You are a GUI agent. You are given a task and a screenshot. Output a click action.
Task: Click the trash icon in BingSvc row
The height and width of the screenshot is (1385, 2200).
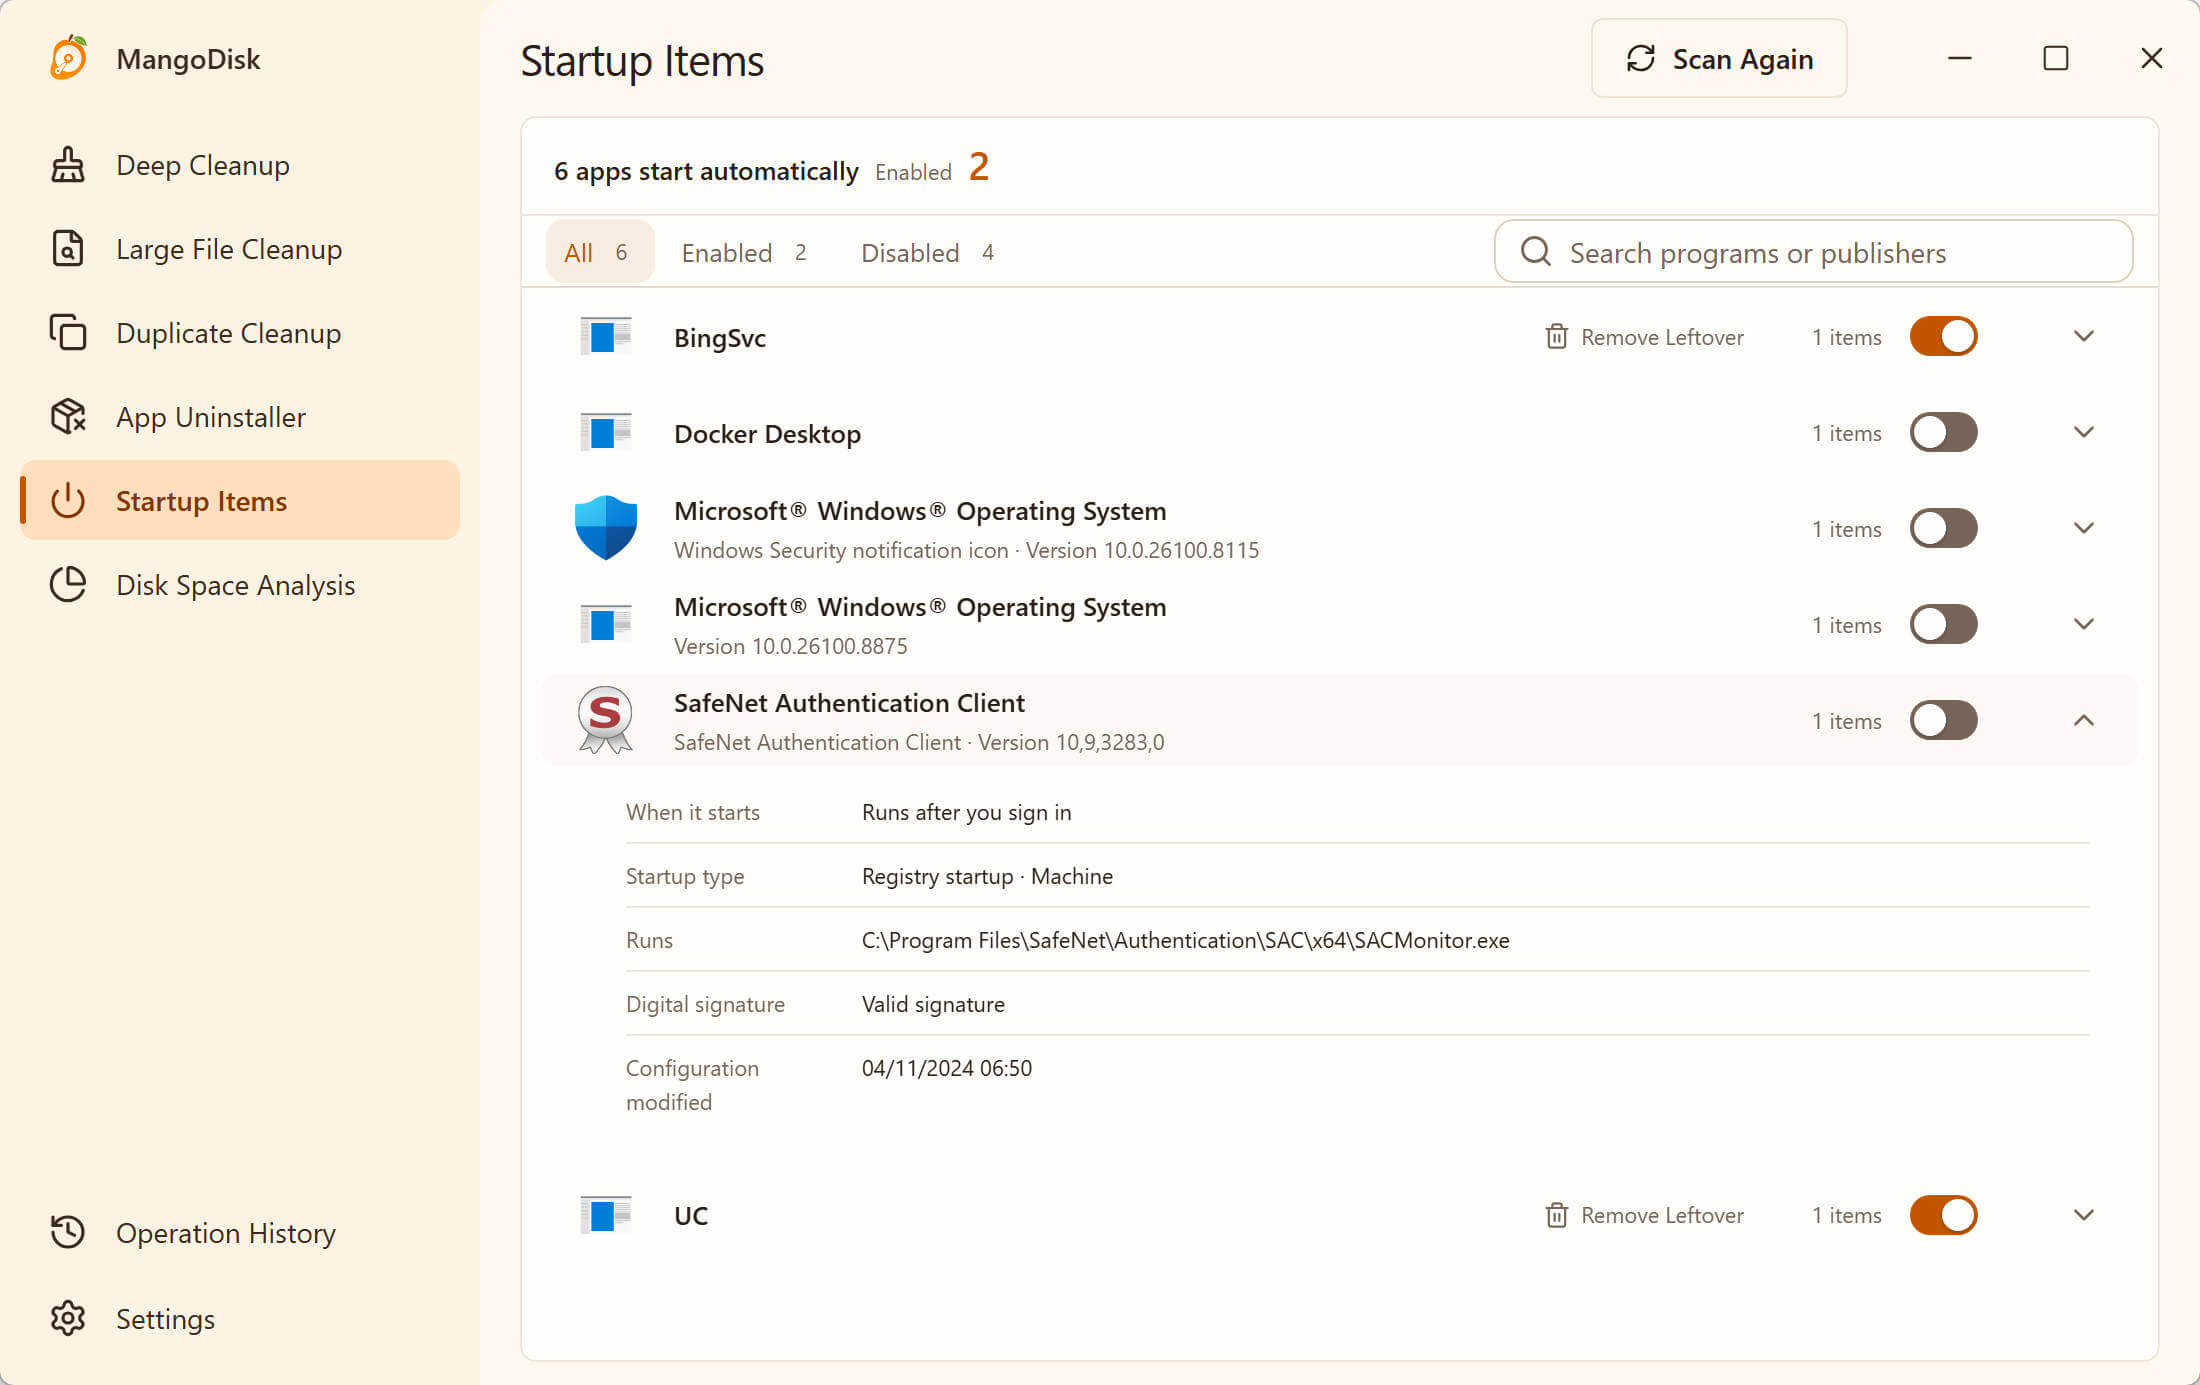tap(1557, 337)
